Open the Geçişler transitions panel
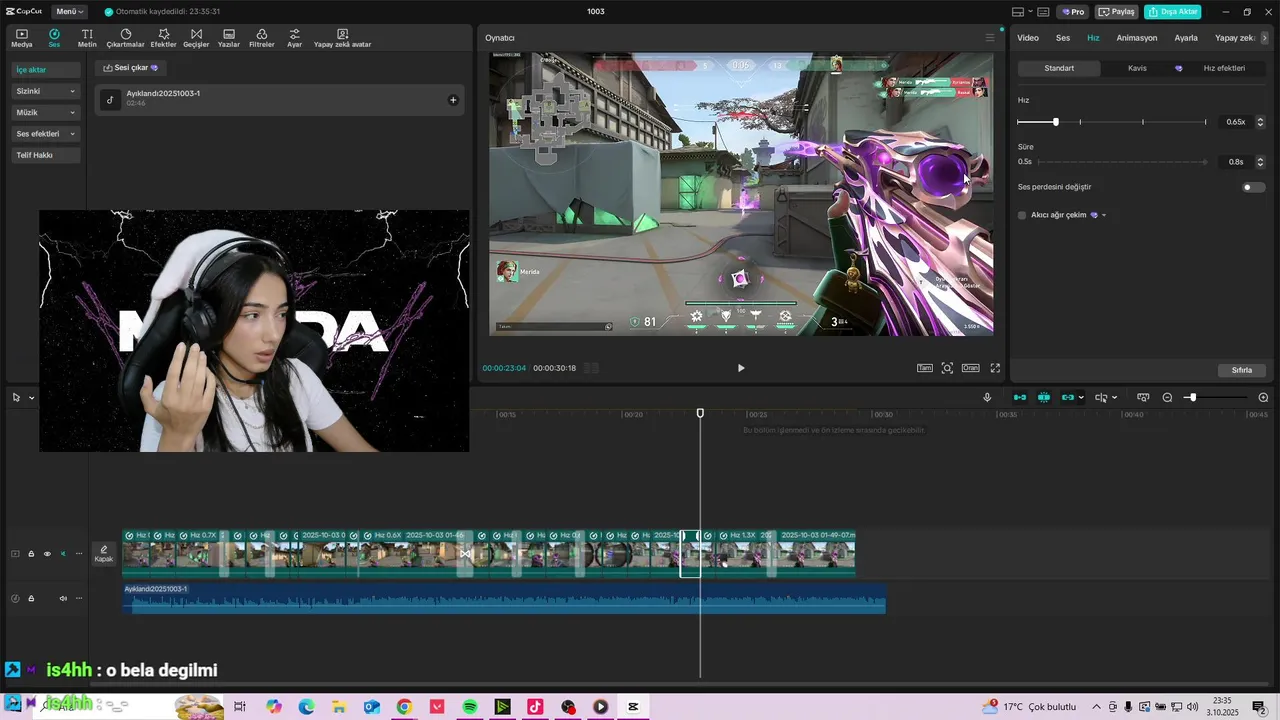This screenshot has height=720, width=1280. coord(196,38)
